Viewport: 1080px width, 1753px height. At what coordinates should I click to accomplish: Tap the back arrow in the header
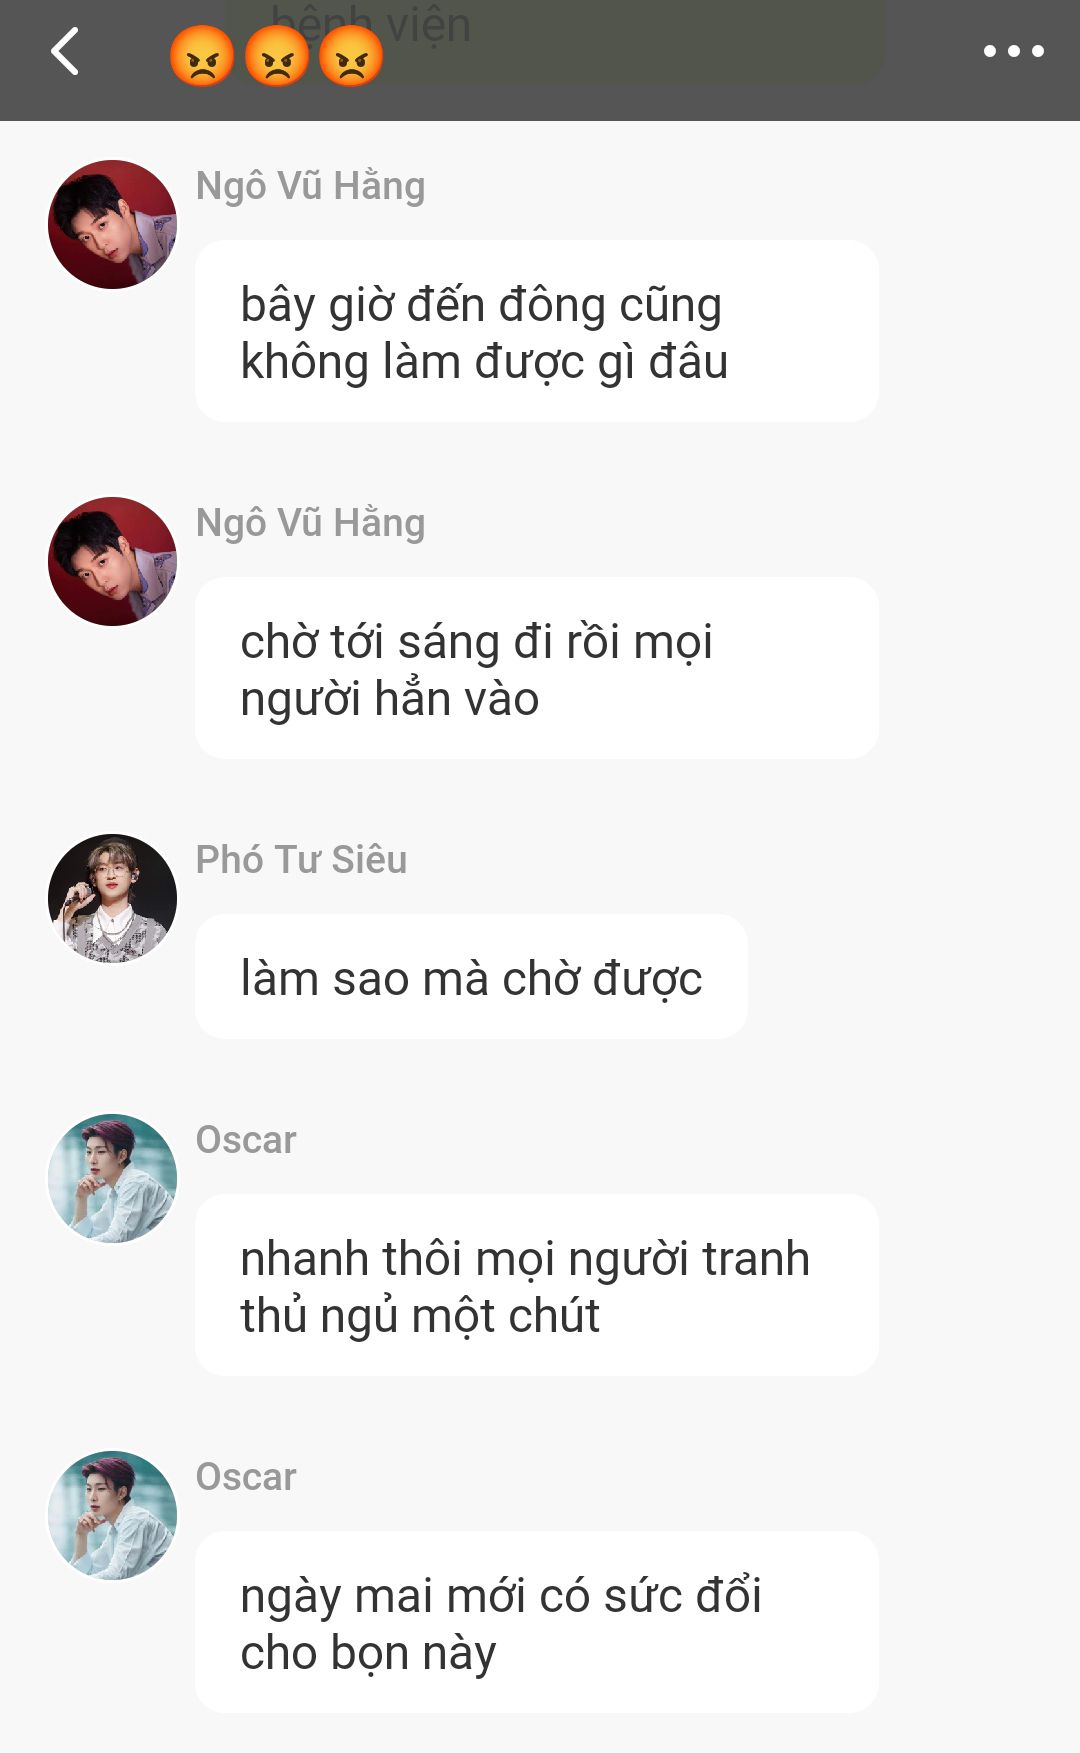[x=66, y=52]
